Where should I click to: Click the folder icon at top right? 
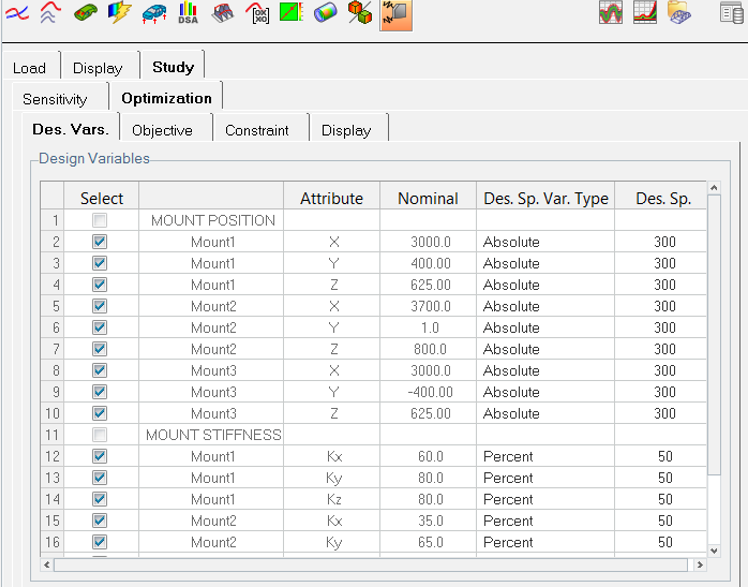[679, 13]
